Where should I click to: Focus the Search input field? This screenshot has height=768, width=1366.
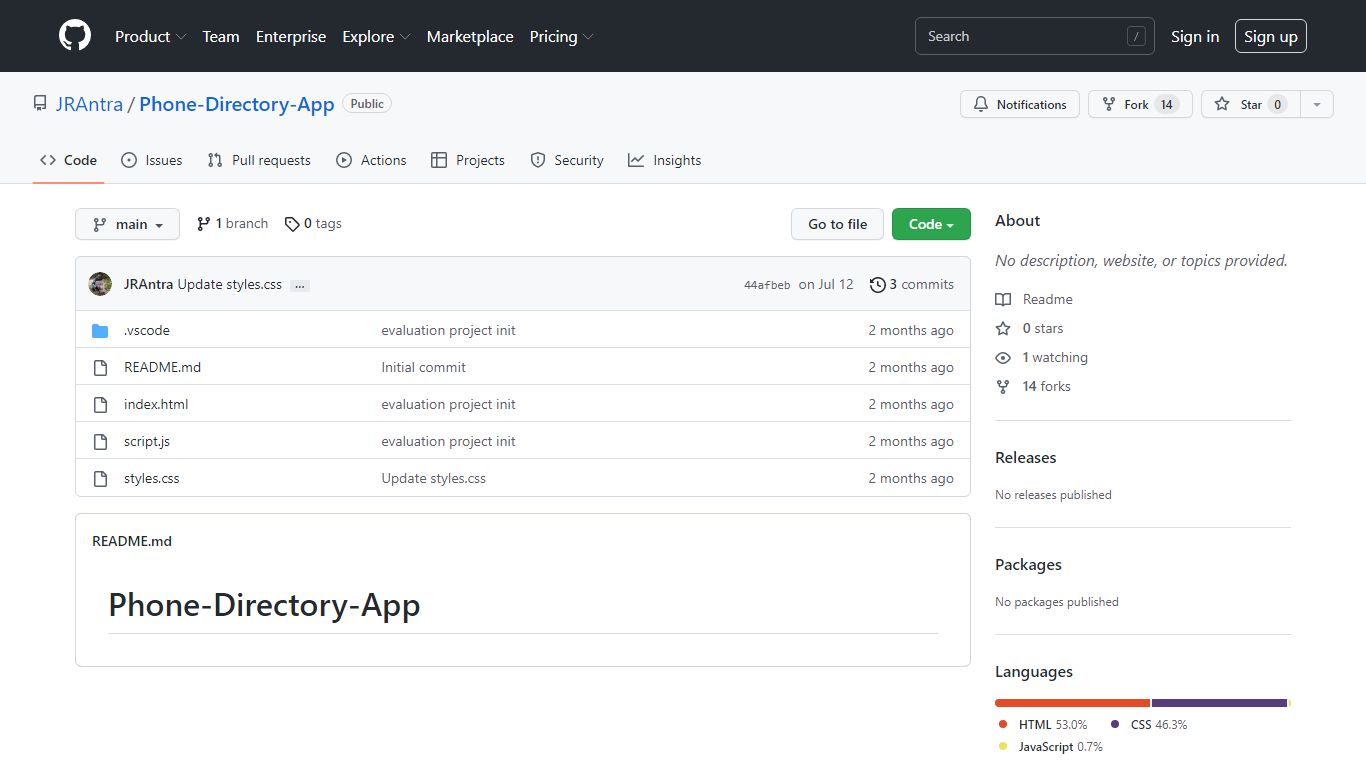(x=1034, y=36)
